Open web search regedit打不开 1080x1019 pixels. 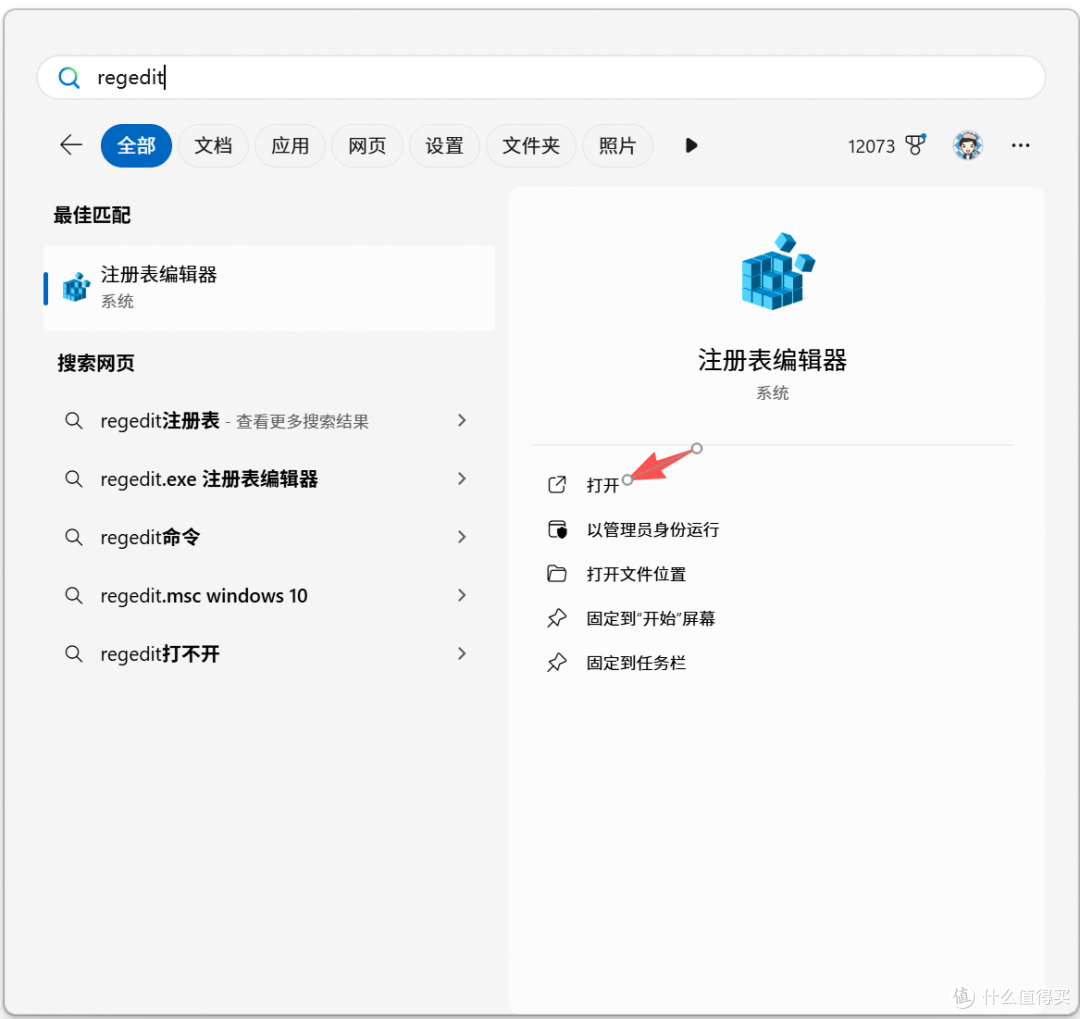[x=269, y=653]
